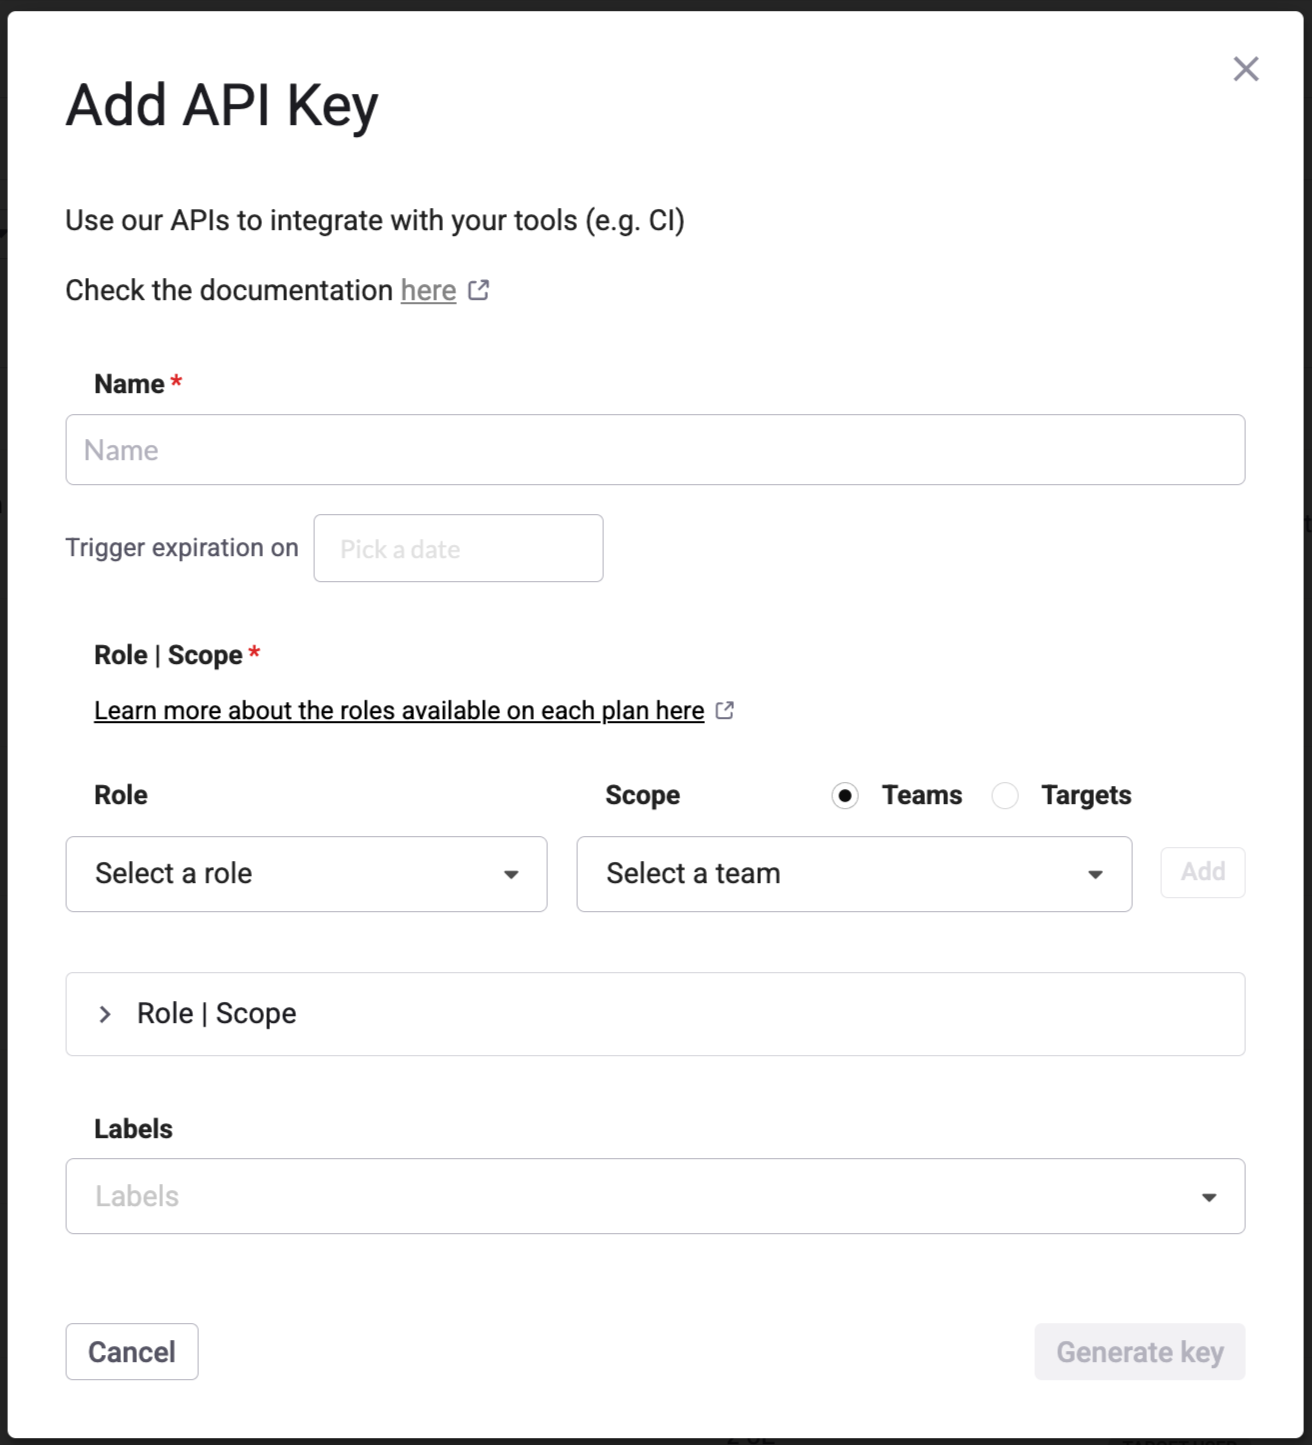Click external link icon after roles plan link
This screenshot has width=1312, height=1445.
[725, 711]
